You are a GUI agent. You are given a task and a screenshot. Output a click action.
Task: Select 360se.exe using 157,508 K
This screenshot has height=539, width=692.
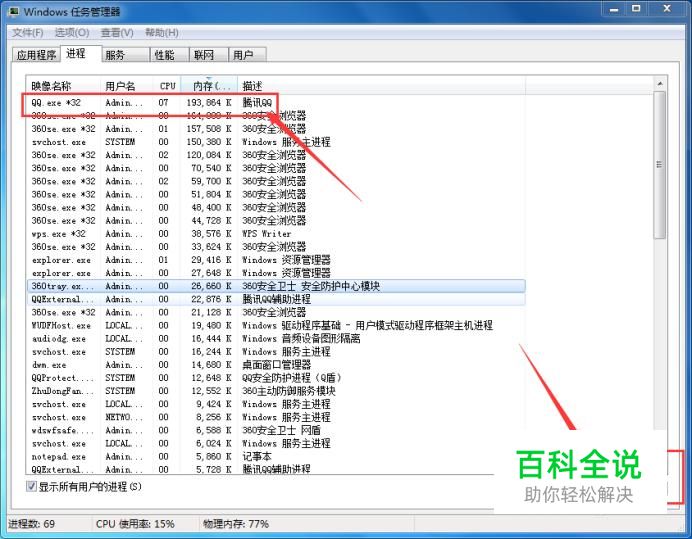276,129
